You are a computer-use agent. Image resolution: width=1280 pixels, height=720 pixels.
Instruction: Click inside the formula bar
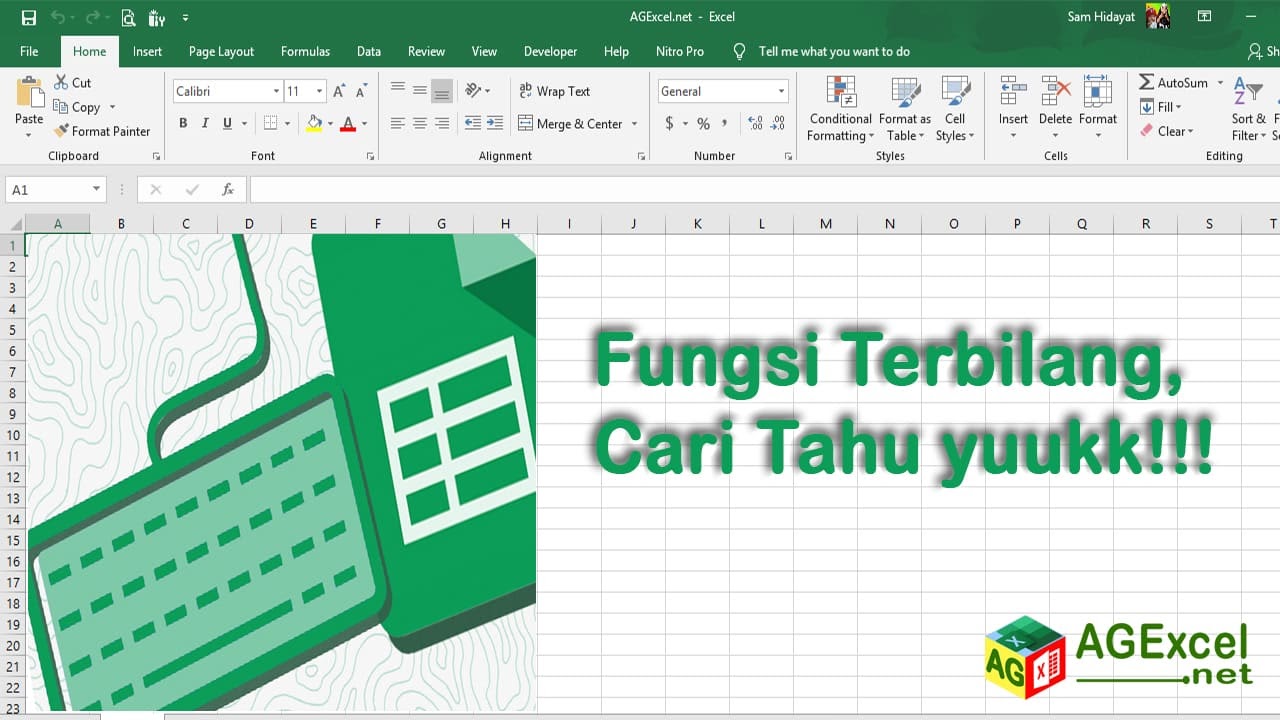tap(765, 189)
